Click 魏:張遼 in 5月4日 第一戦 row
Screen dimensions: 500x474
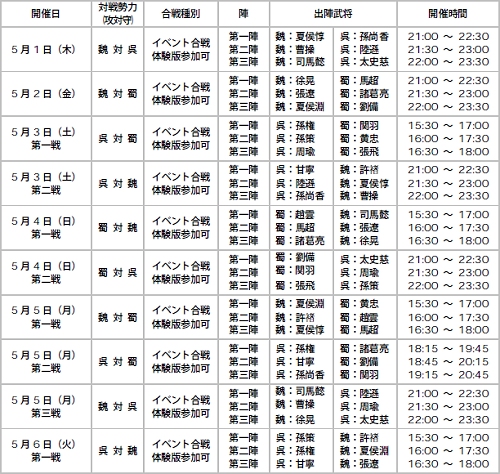tap(359, 228)
